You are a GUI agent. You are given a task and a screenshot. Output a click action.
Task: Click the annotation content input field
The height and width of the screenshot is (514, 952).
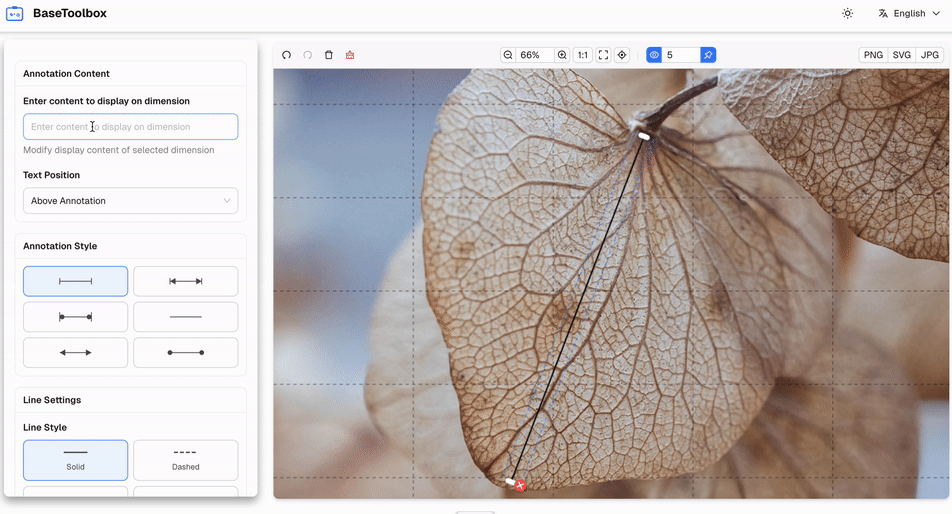tap(130, 127)
